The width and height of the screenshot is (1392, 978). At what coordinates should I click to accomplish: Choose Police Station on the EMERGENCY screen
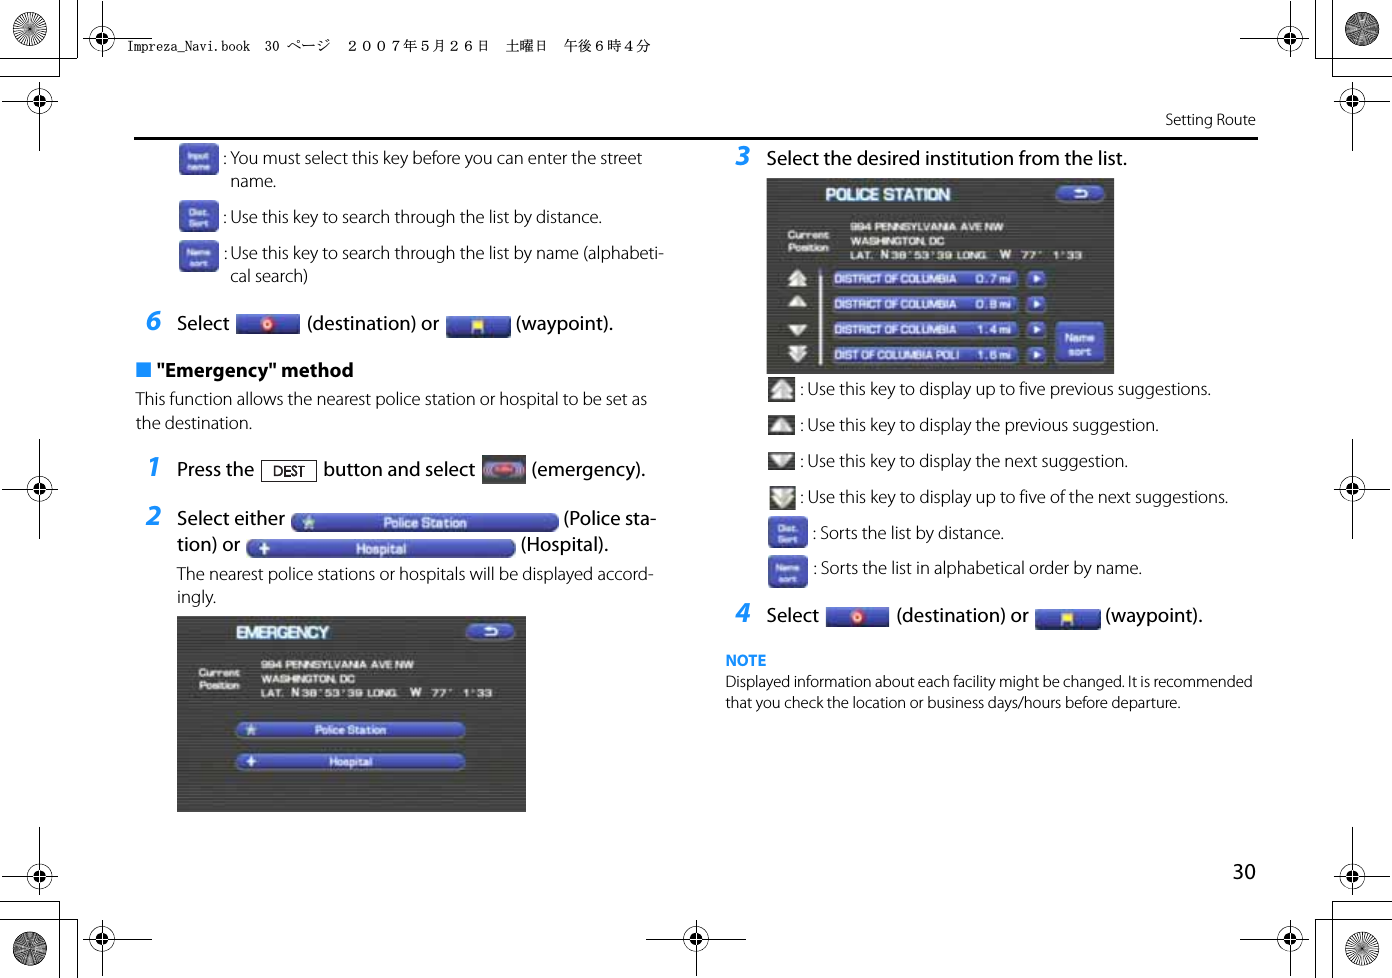pyautogui.click(x=350, y=730)
